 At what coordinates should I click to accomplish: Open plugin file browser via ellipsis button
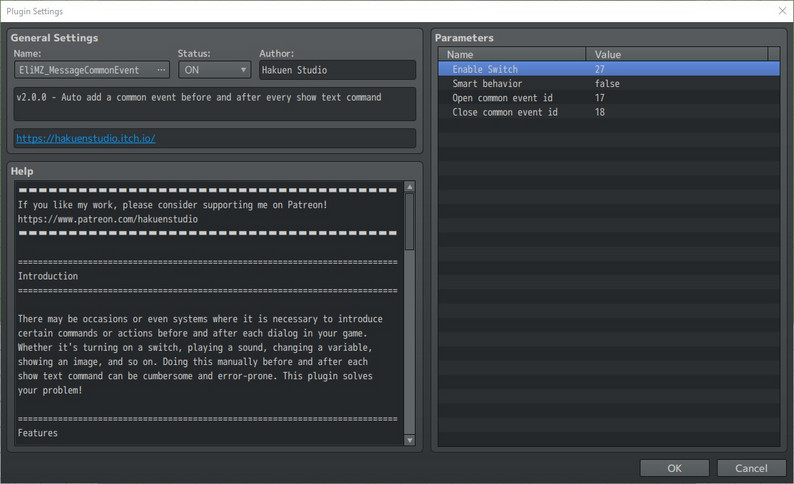click(161, 70)
